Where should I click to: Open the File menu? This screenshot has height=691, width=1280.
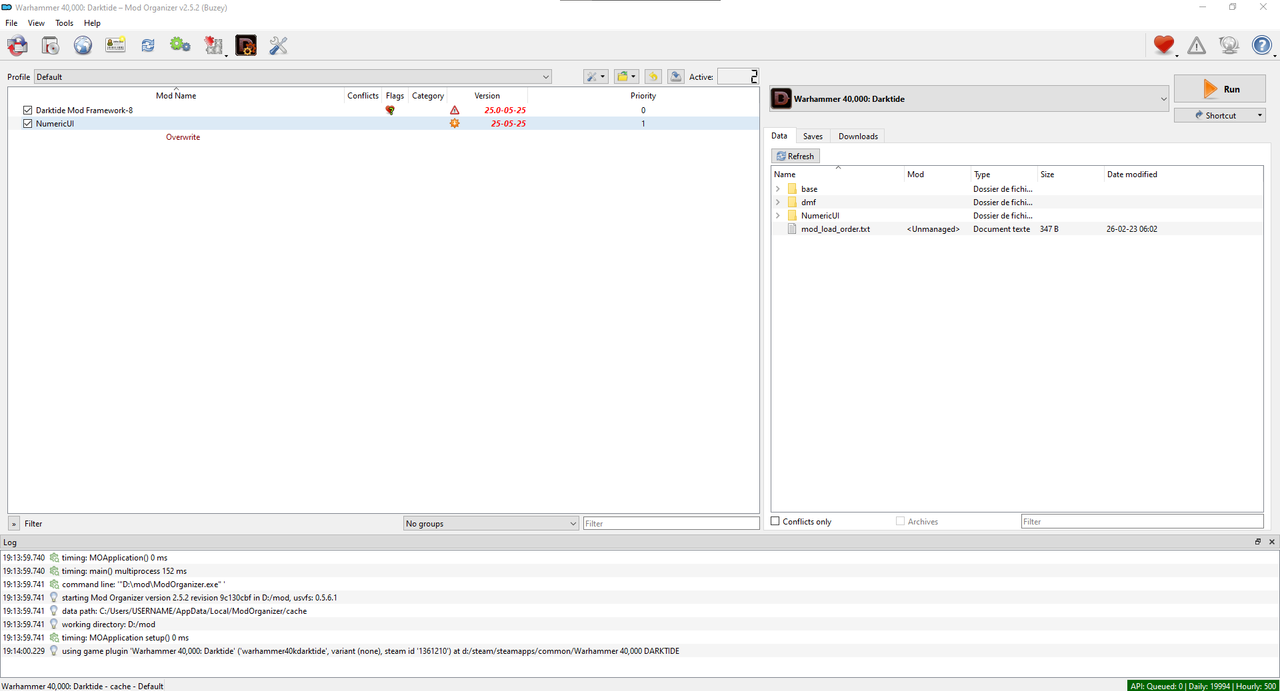coord(11,23)
